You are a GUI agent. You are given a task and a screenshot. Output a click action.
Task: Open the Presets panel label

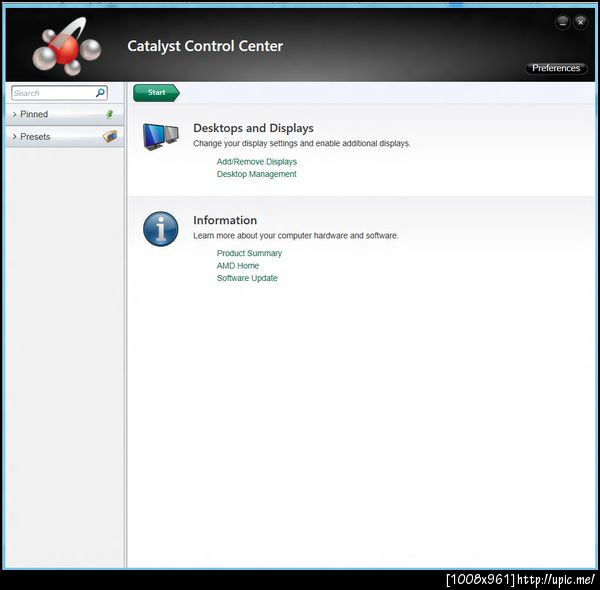(35, 137)
